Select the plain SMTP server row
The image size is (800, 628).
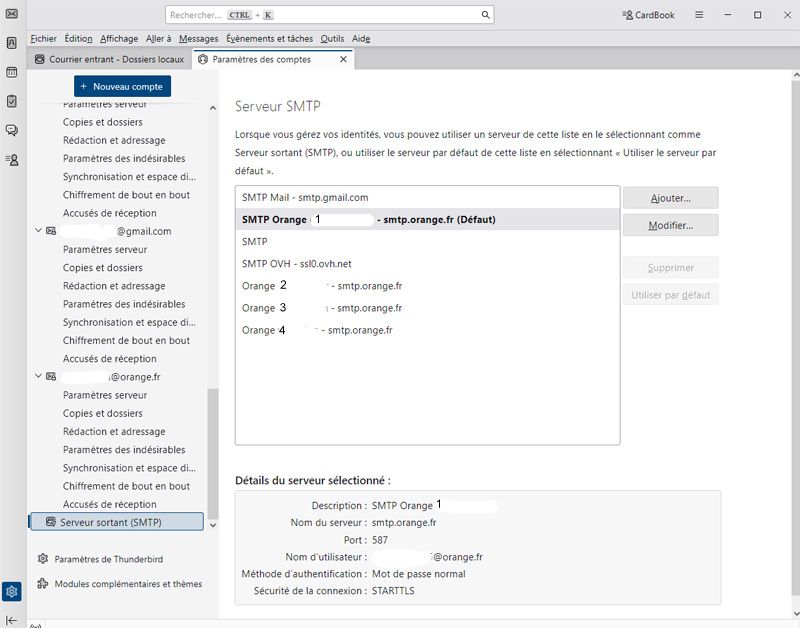(x=428, y=241)
